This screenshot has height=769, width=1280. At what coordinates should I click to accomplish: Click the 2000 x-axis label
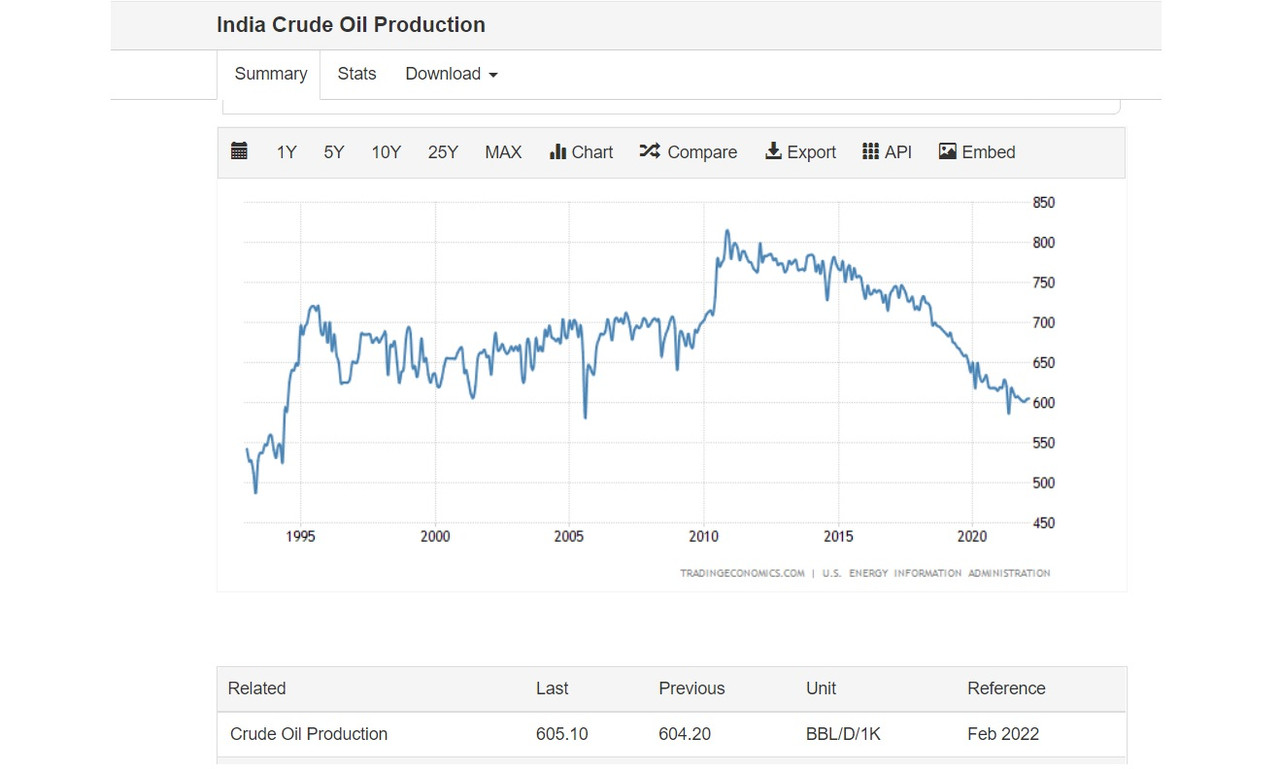tap(435, 537)
